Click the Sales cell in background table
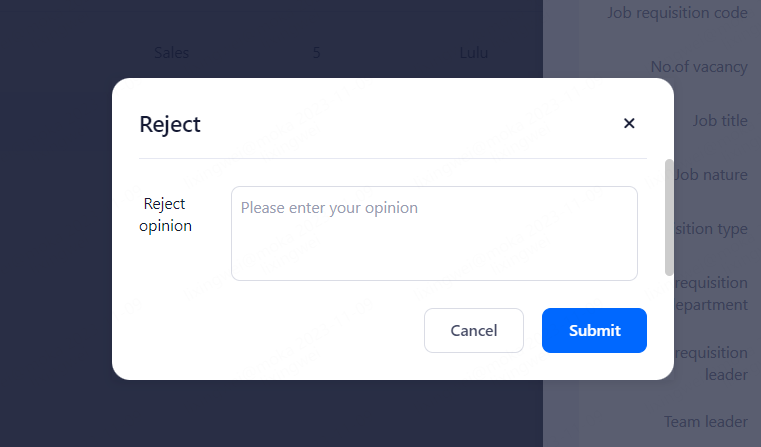Image resolution: width=761 pixels, height=447 pixels. [171, 53]
